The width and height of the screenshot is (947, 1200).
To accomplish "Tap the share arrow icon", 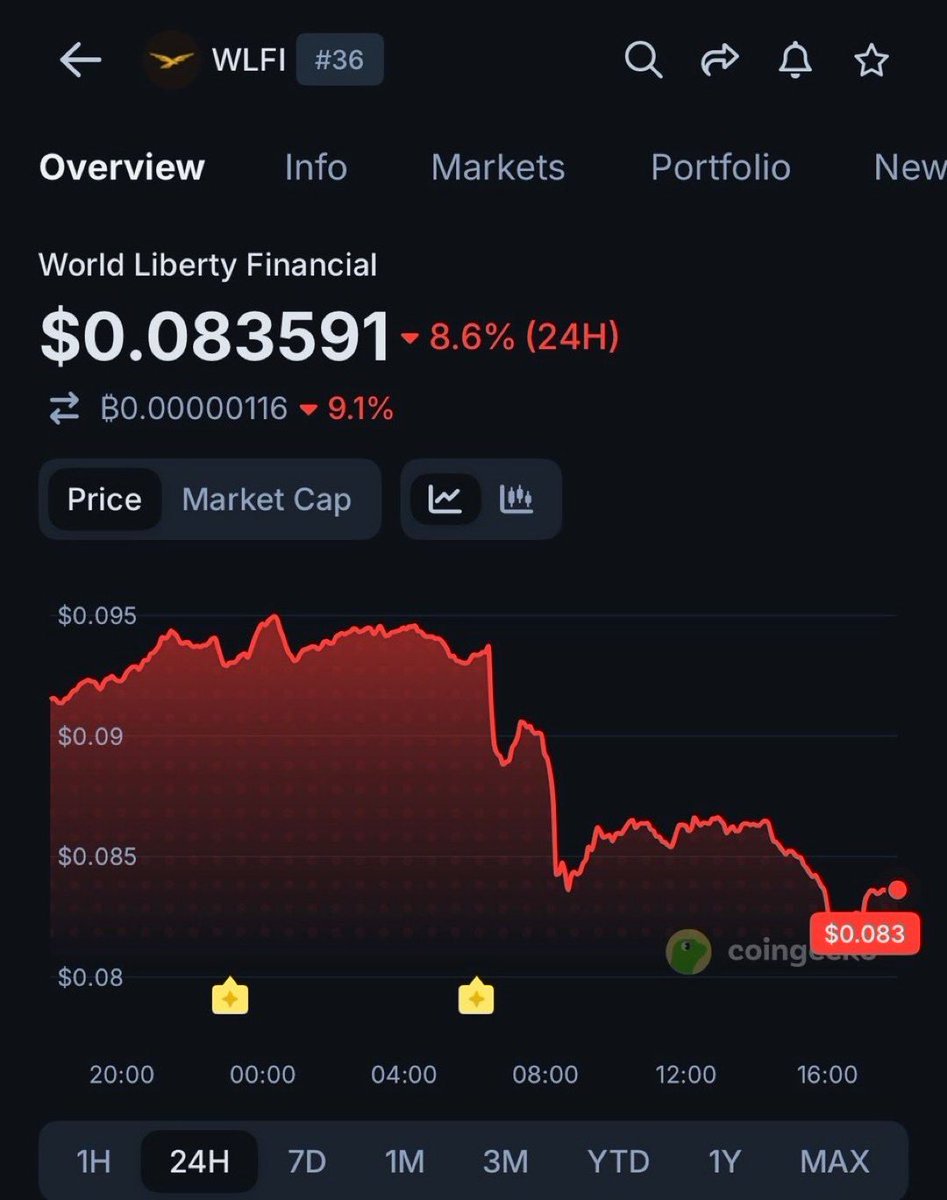I will click(719, 61).
